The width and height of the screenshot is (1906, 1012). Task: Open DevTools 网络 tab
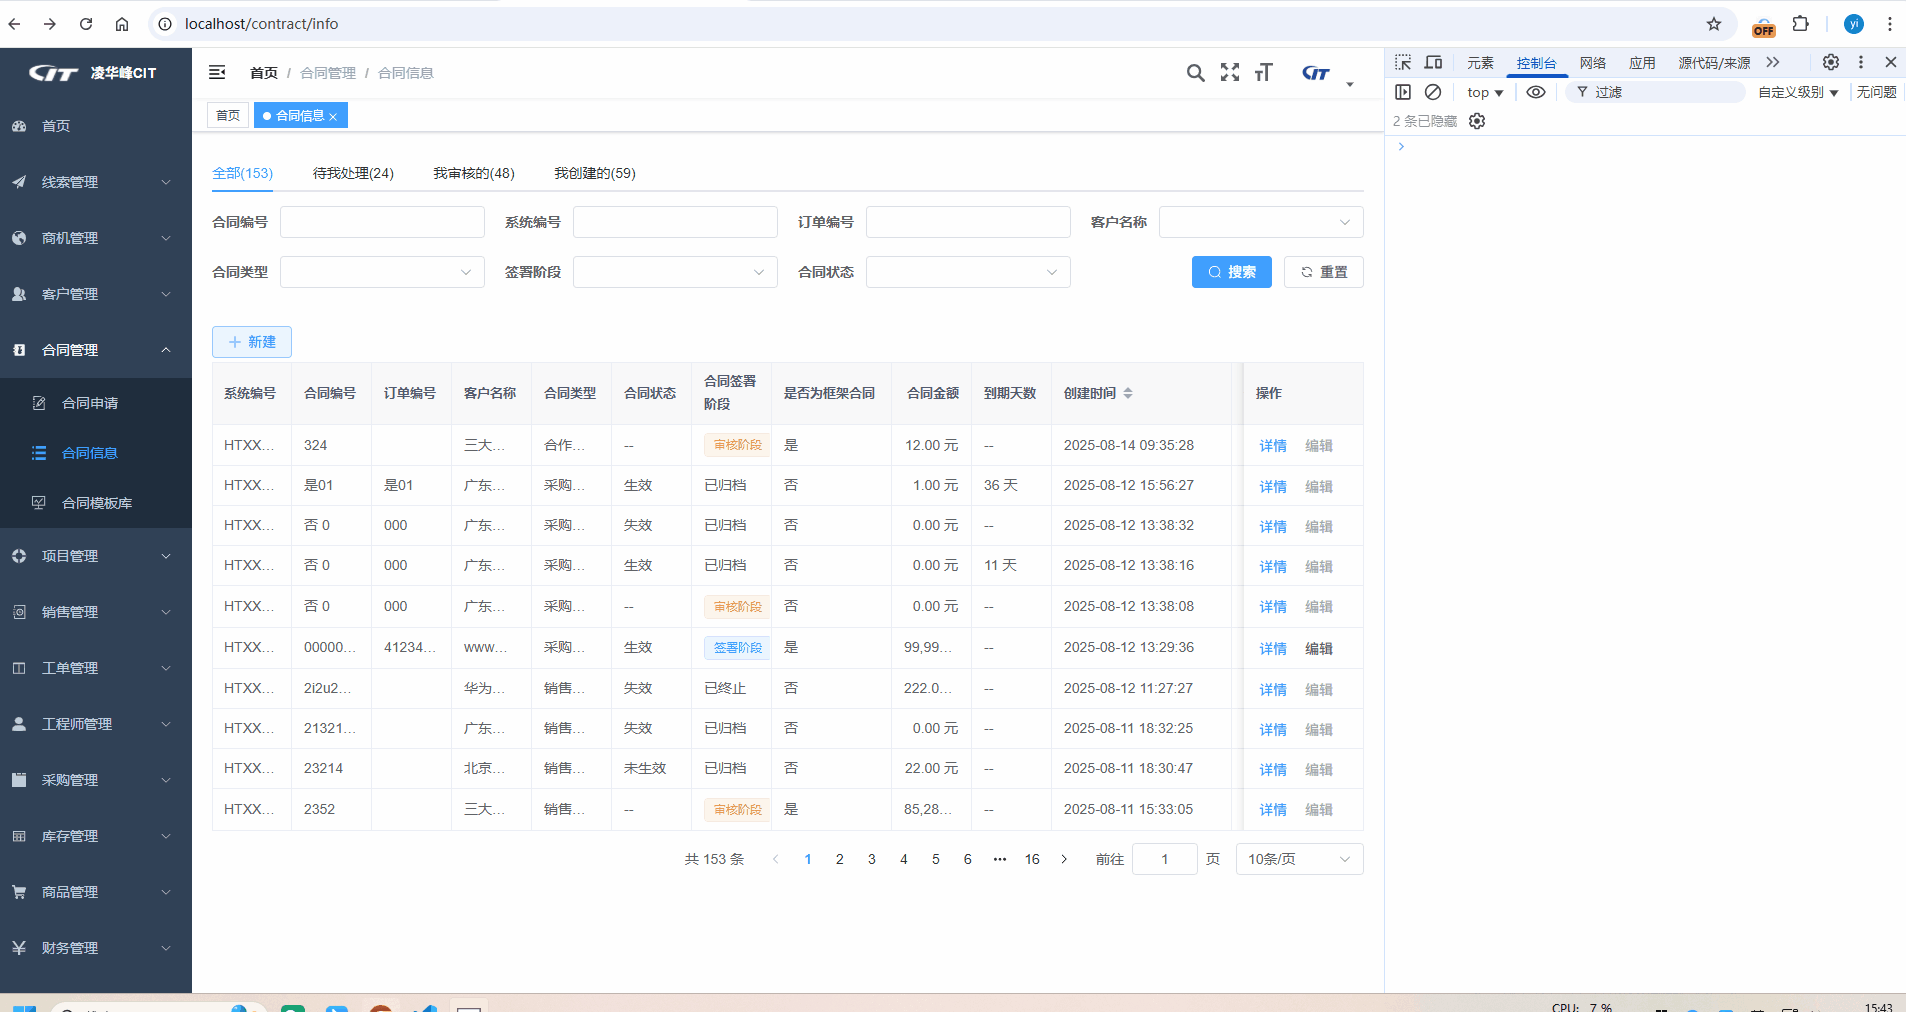[x=1593, y=63]
